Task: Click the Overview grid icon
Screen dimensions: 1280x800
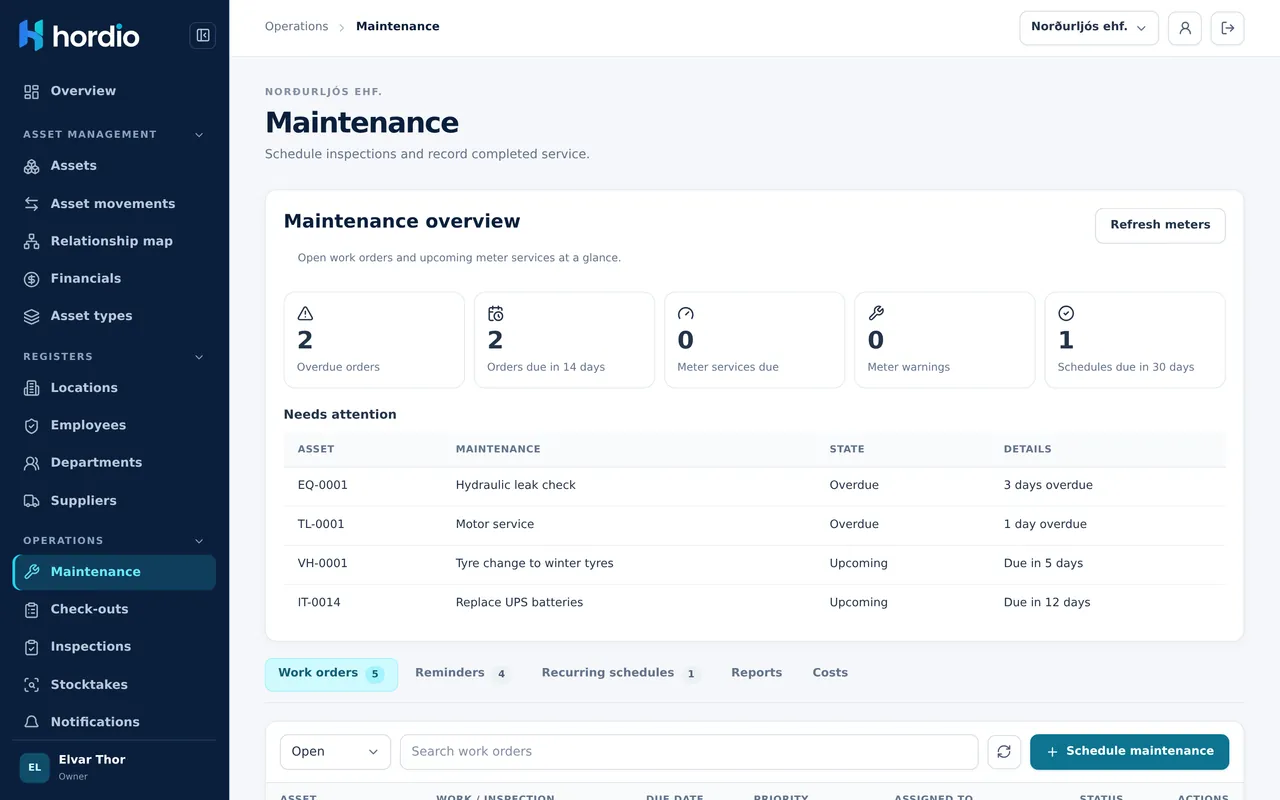Action: [32, 91]
